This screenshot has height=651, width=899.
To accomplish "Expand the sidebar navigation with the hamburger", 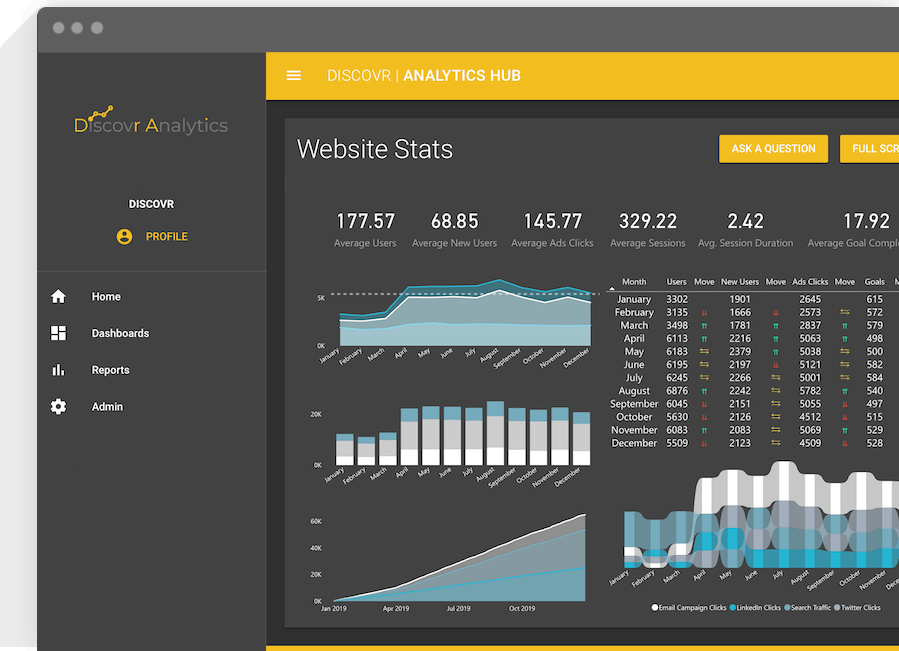I will [x=293, y=75].
